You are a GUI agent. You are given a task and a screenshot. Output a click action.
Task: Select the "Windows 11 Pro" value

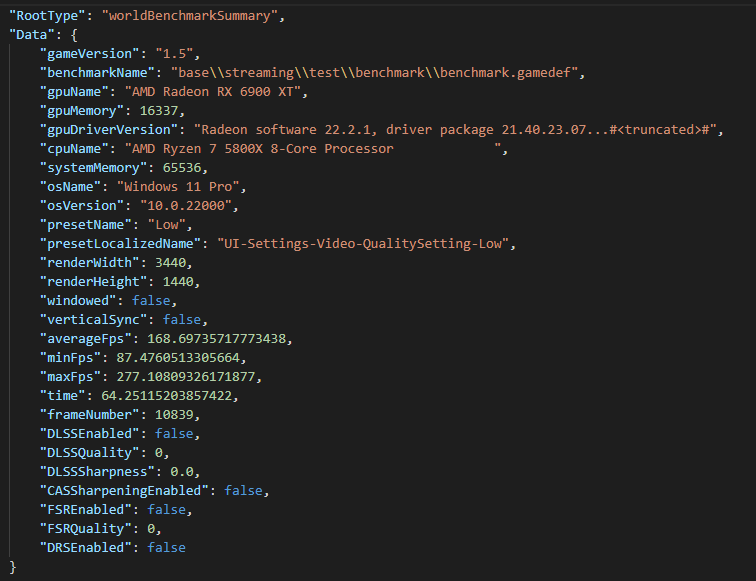(x=178, y=187)
